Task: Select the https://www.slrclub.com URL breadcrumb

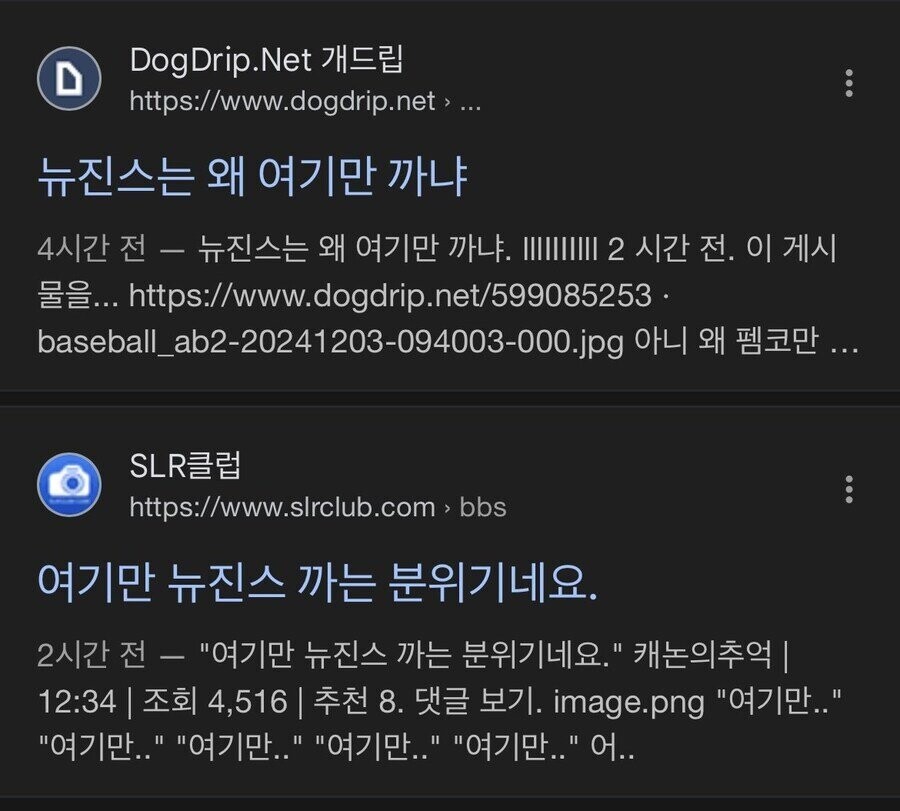Action: (282, 507)
